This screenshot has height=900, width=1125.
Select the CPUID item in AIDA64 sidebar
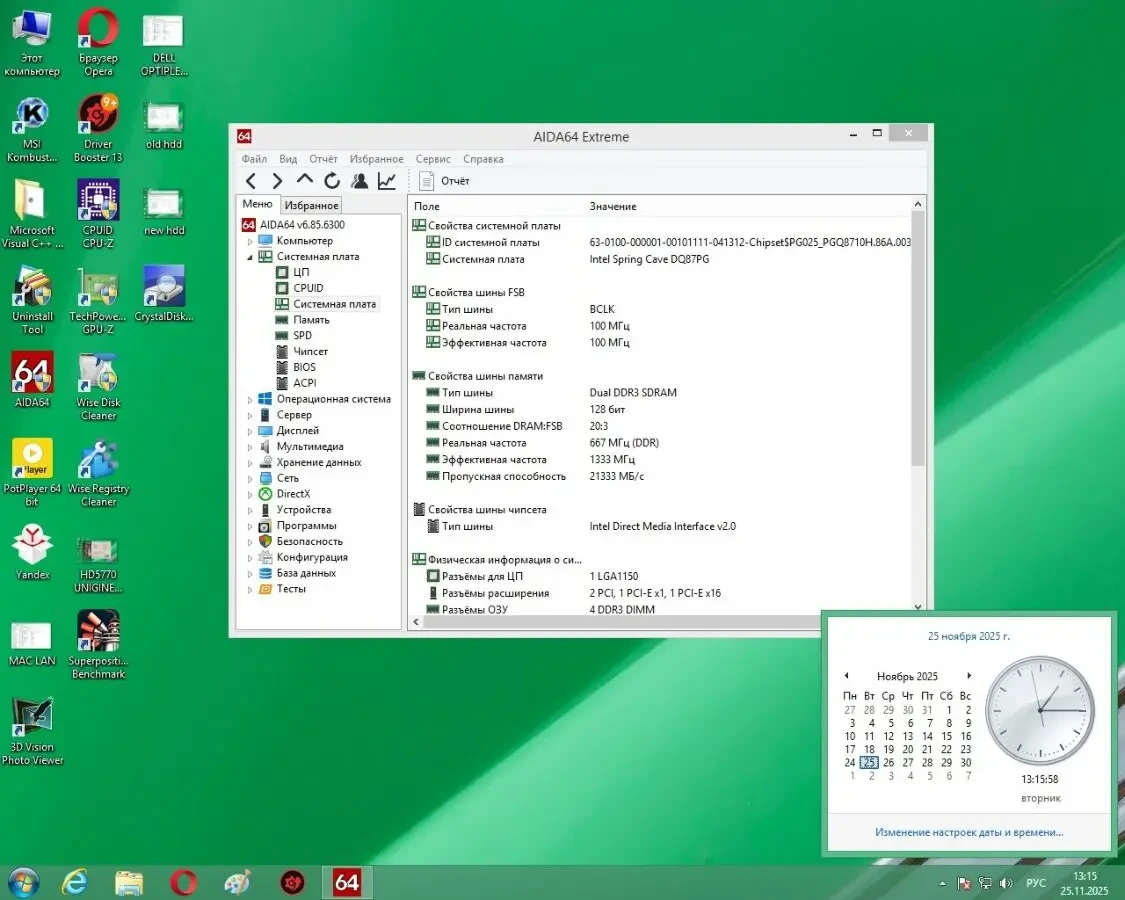click(x=308, y=287)
